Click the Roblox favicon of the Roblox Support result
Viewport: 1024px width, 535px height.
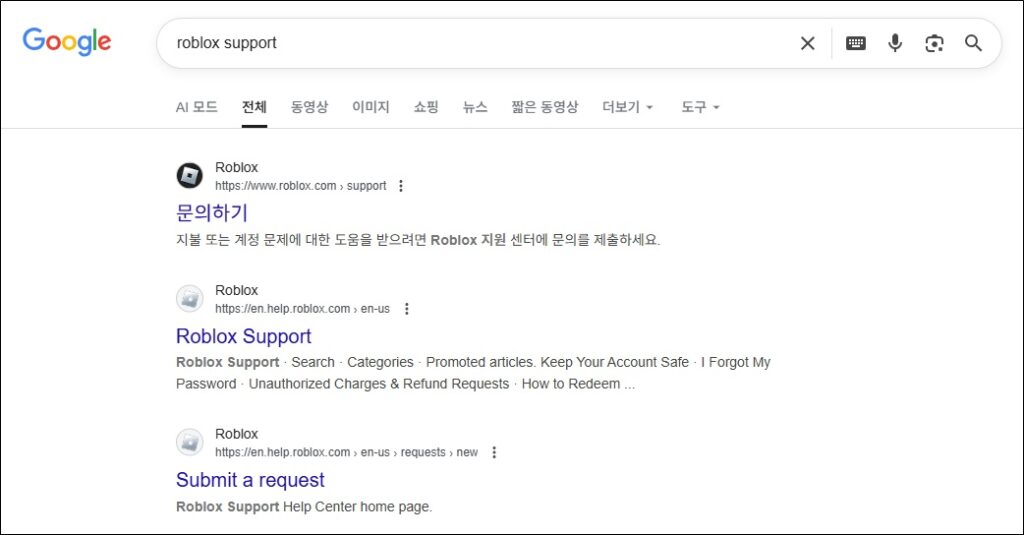point(189,299)
